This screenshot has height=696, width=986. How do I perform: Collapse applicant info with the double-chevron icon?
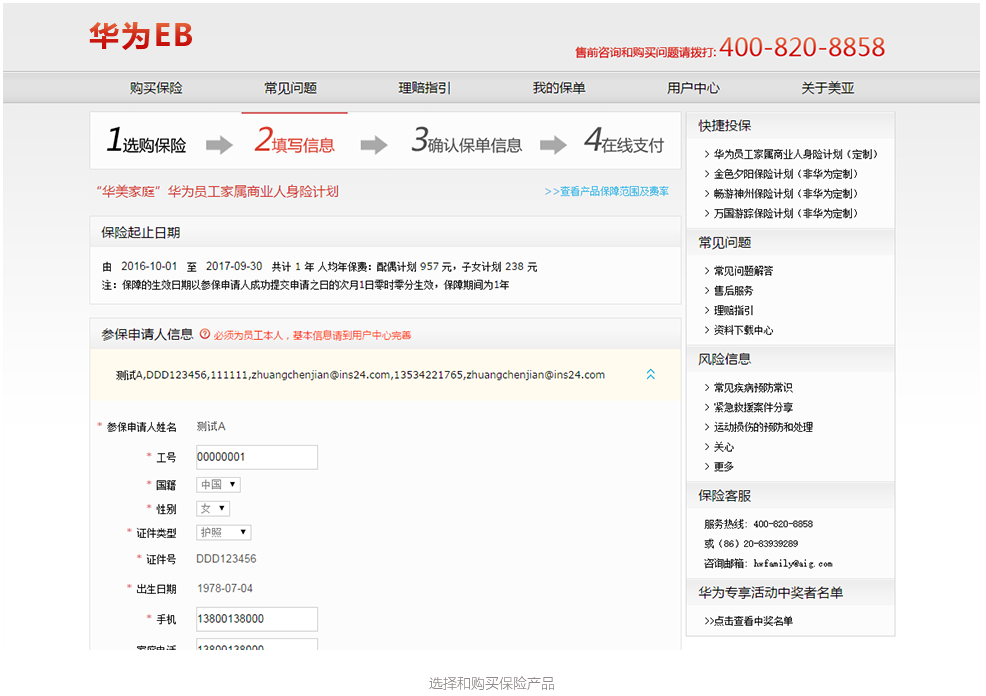pos(651,375)
